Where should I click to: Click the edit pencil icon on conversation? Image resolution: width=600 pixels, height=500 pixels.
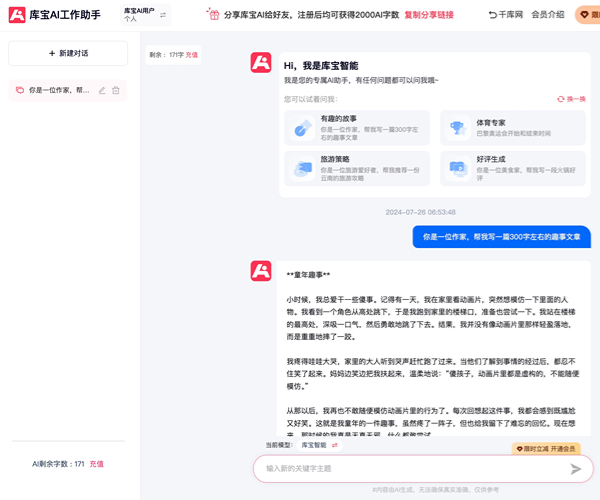[102, 90]
